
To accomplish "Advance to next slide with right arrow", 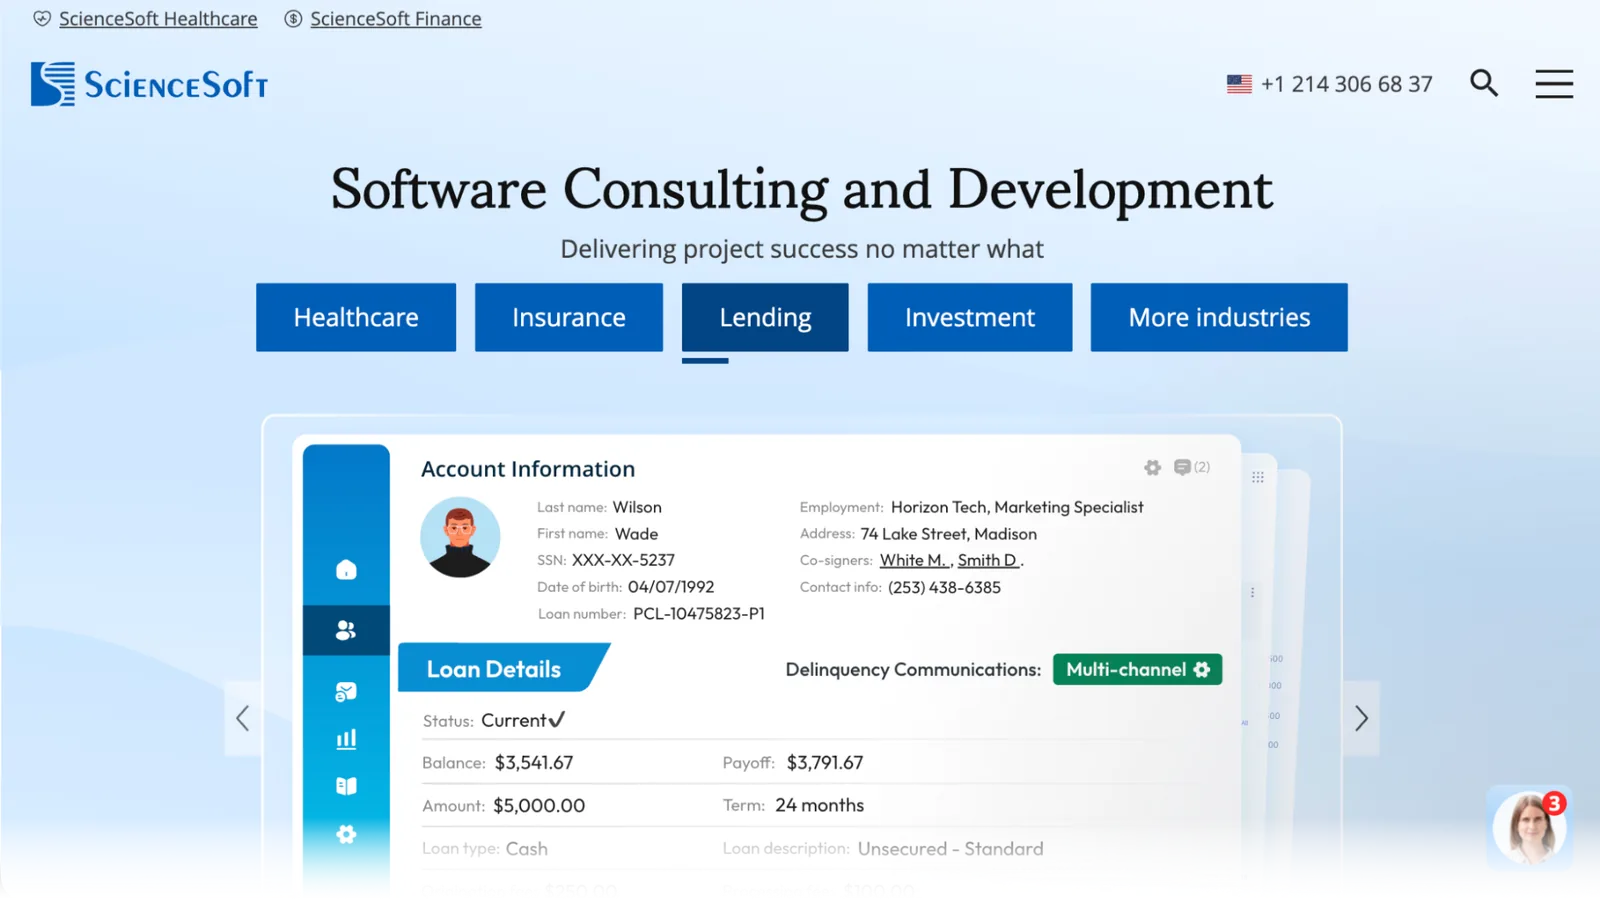I will (x=1361, y=718).
